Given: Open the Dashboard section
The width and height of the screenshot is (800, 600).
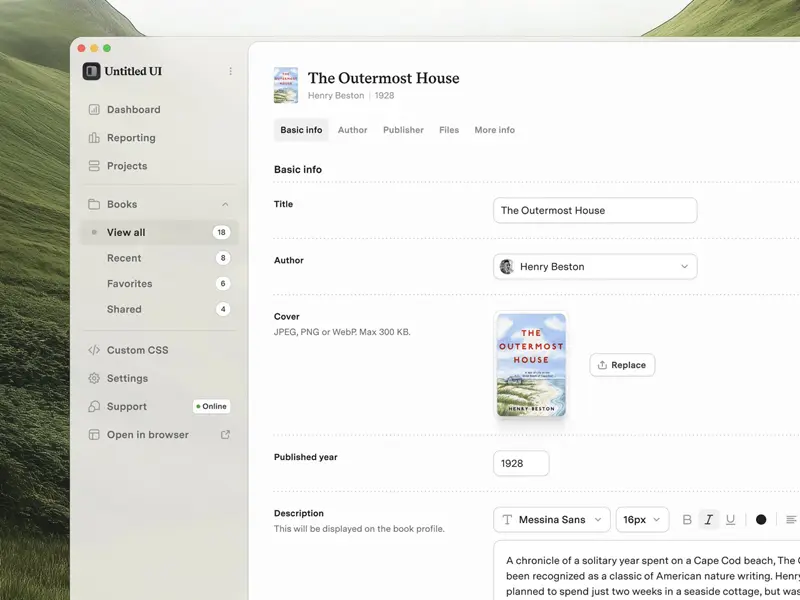Looking at the screenshot, I should 129,109.
